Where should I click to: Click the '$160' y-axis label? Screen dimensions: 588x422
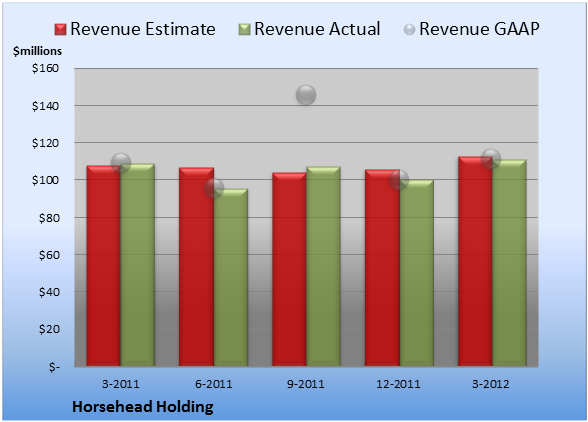pos(45,68)
